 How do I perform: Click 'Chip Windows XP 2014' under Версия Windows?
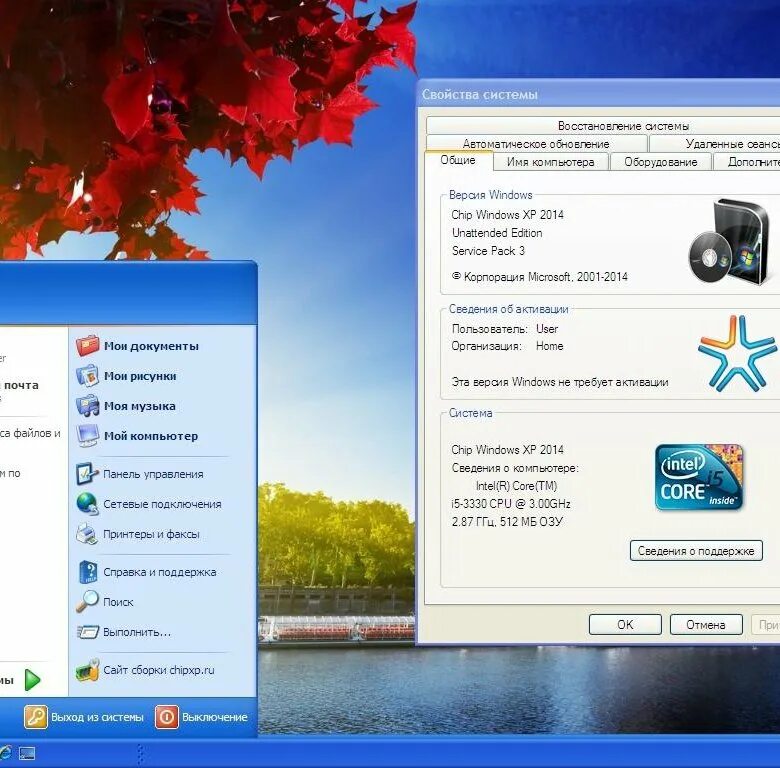point(507,215)
